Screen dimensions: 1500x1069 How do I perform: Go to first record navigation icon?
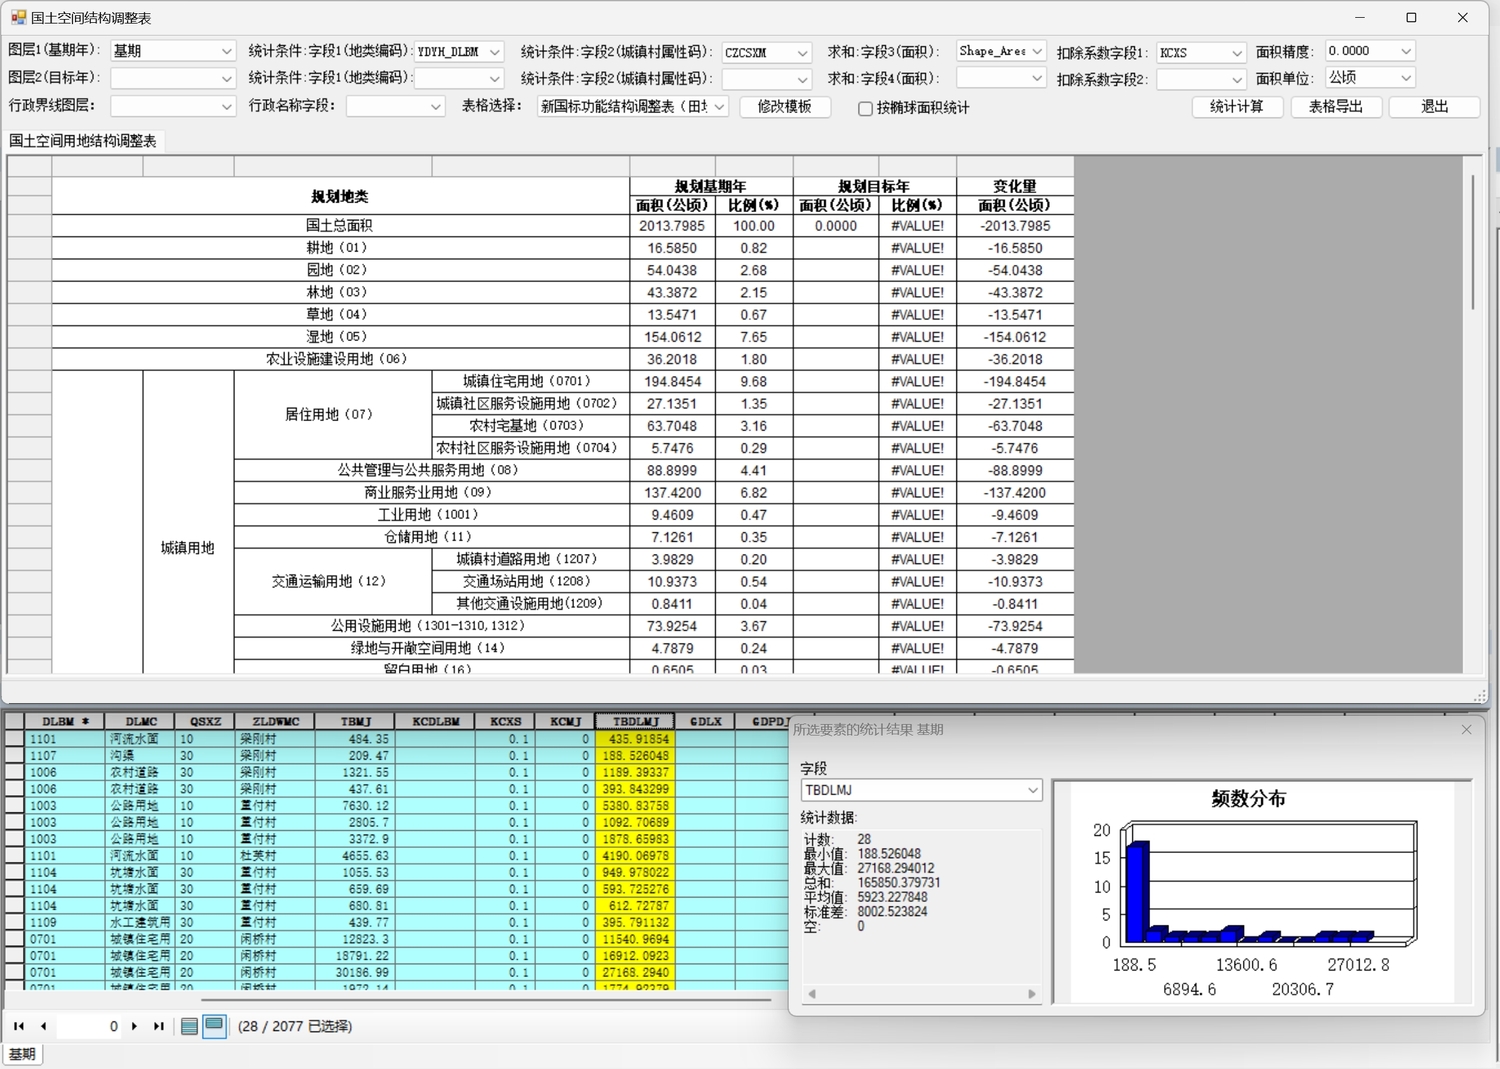point(19,1026)
